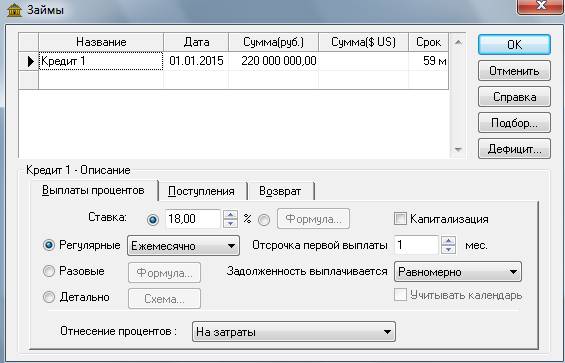Click the Срок column header
This screenshot has width=565, height=363.
pyautogui.click(x=428, y=42)
